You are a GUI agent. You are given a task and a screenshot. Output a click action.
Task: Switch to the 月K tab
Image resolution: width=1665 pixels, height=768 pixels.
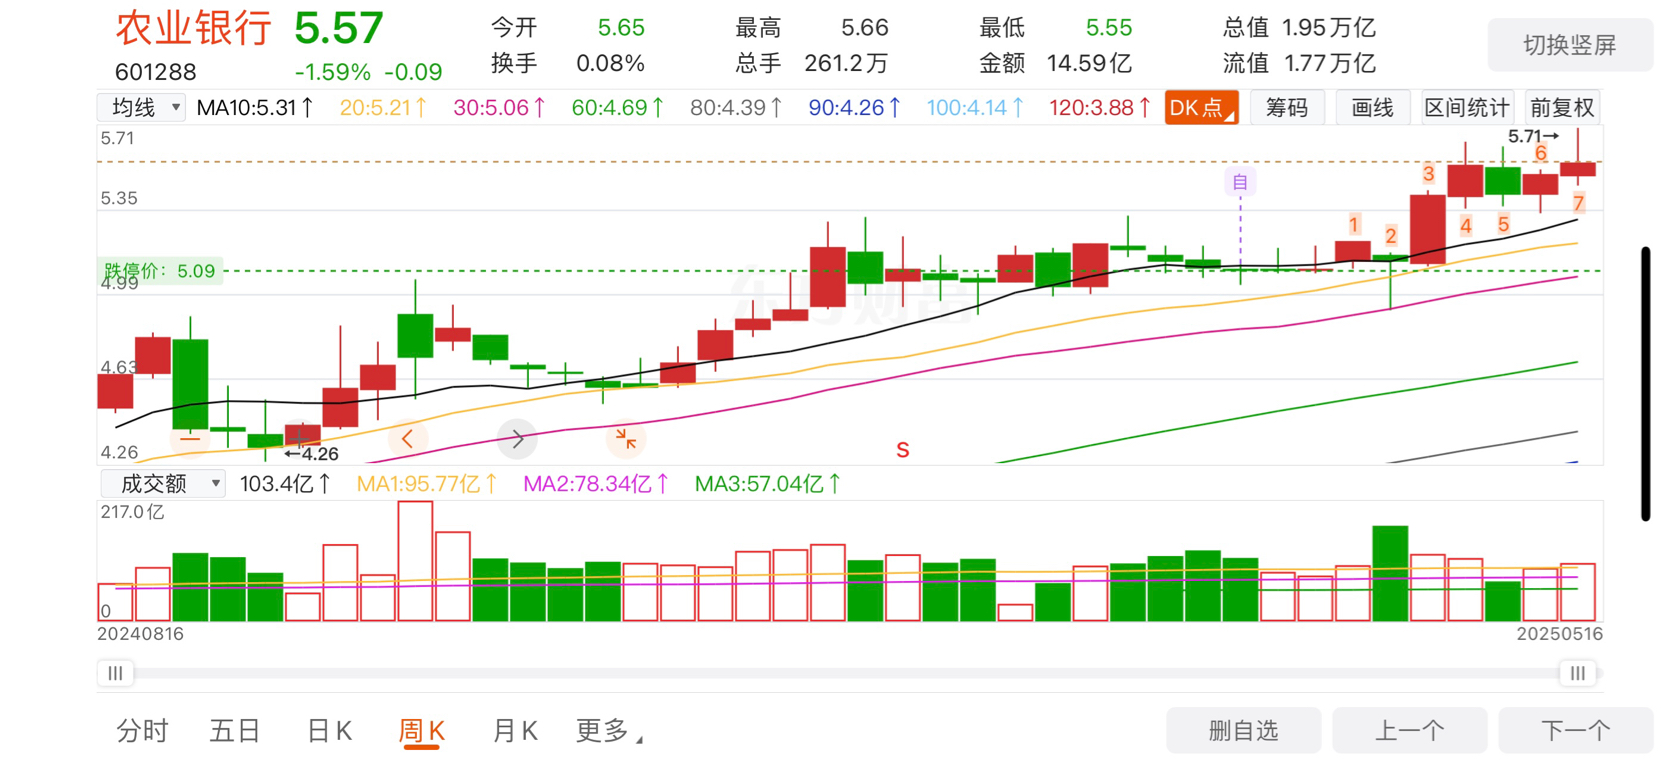[515, 731]
